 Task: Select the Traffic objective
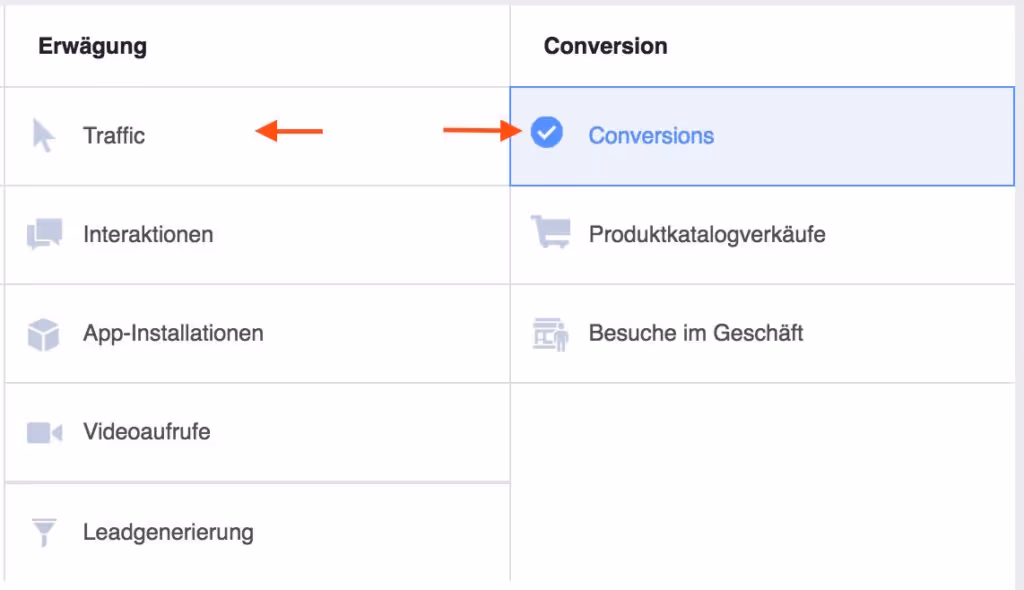click(257, 136)
